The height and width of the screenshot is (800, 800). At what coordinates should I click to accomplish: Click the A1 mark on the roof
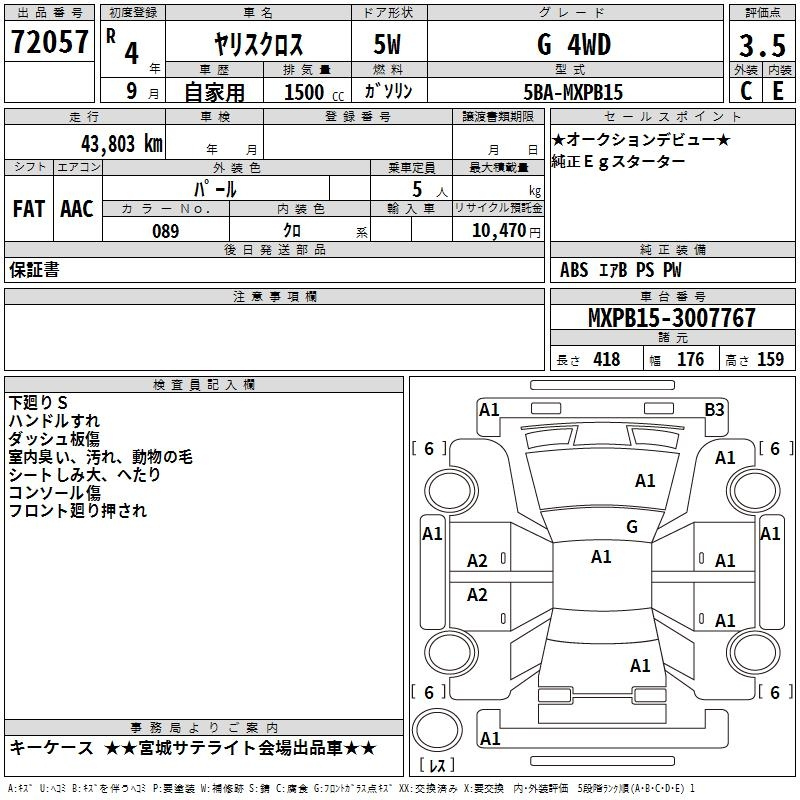coord(601,557)
